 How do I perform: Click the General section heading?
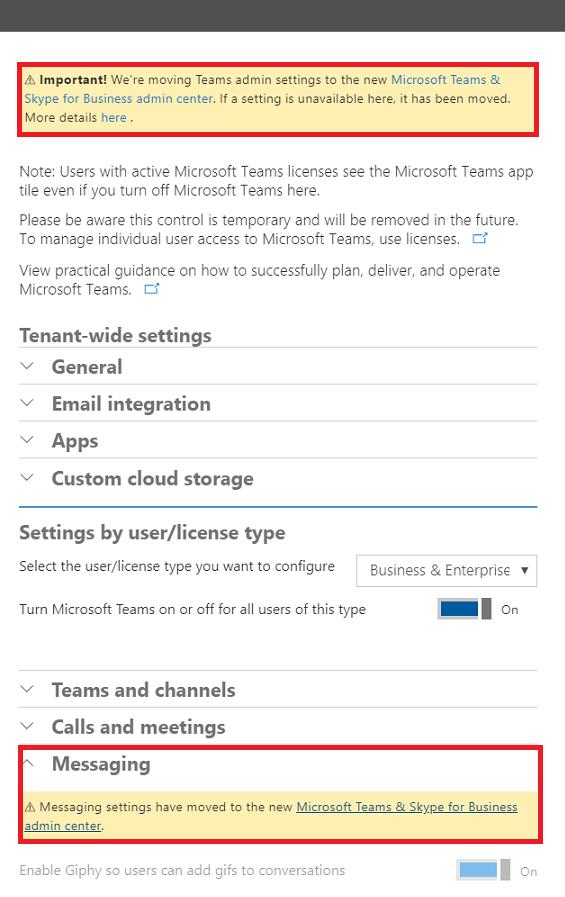click(x=87, y=367)
